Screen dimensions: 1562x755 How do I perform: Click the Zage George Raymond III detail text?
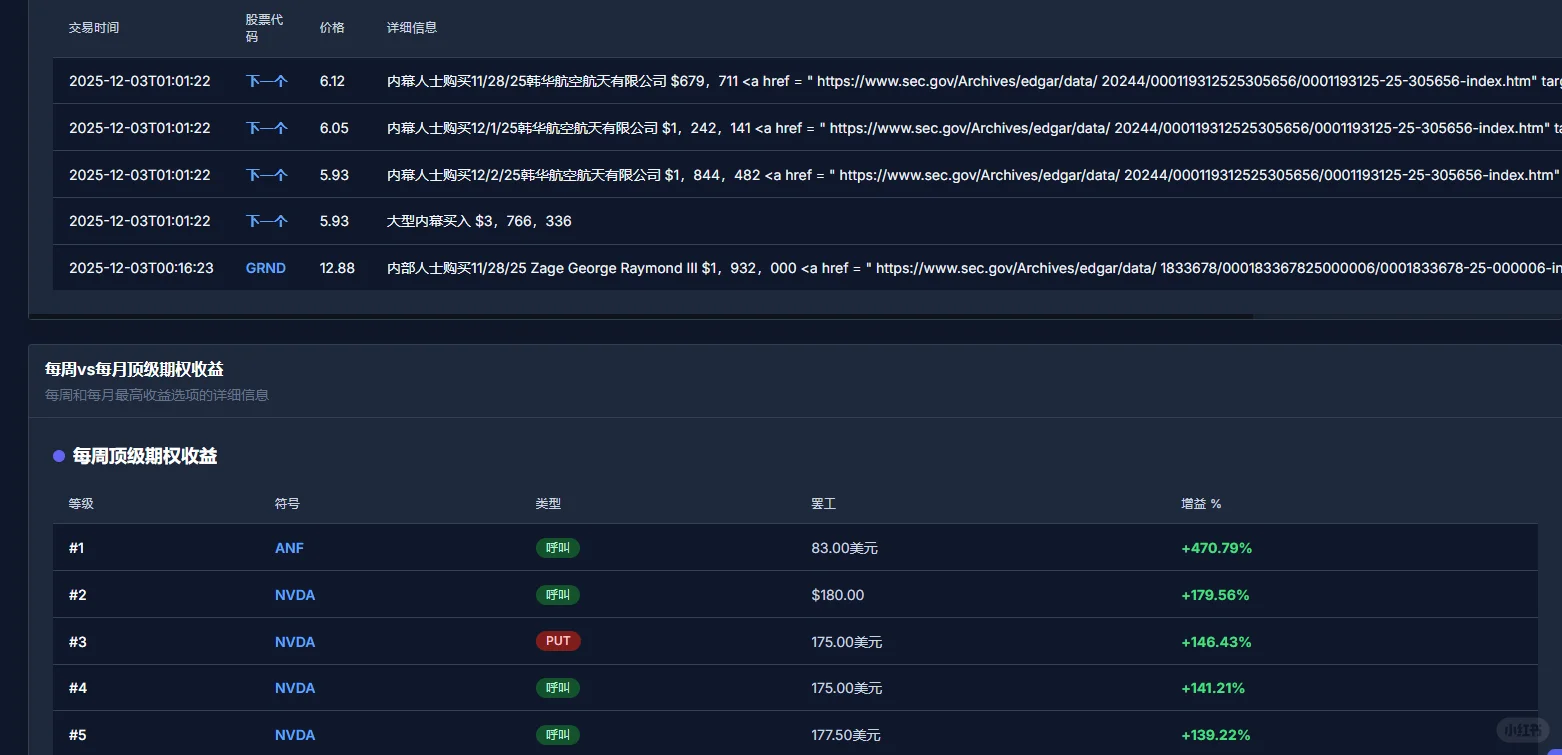coord(974,268)
